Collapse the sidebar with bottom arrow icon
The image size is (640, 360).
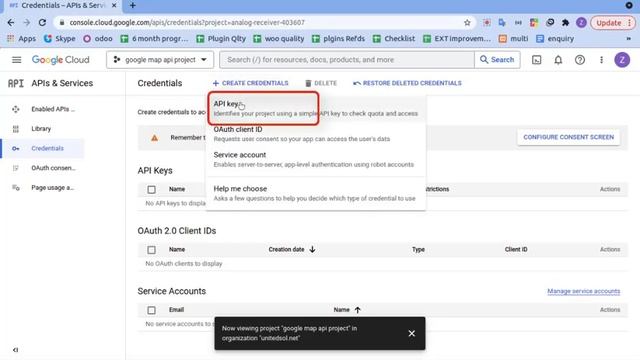(x=16, y=350)
